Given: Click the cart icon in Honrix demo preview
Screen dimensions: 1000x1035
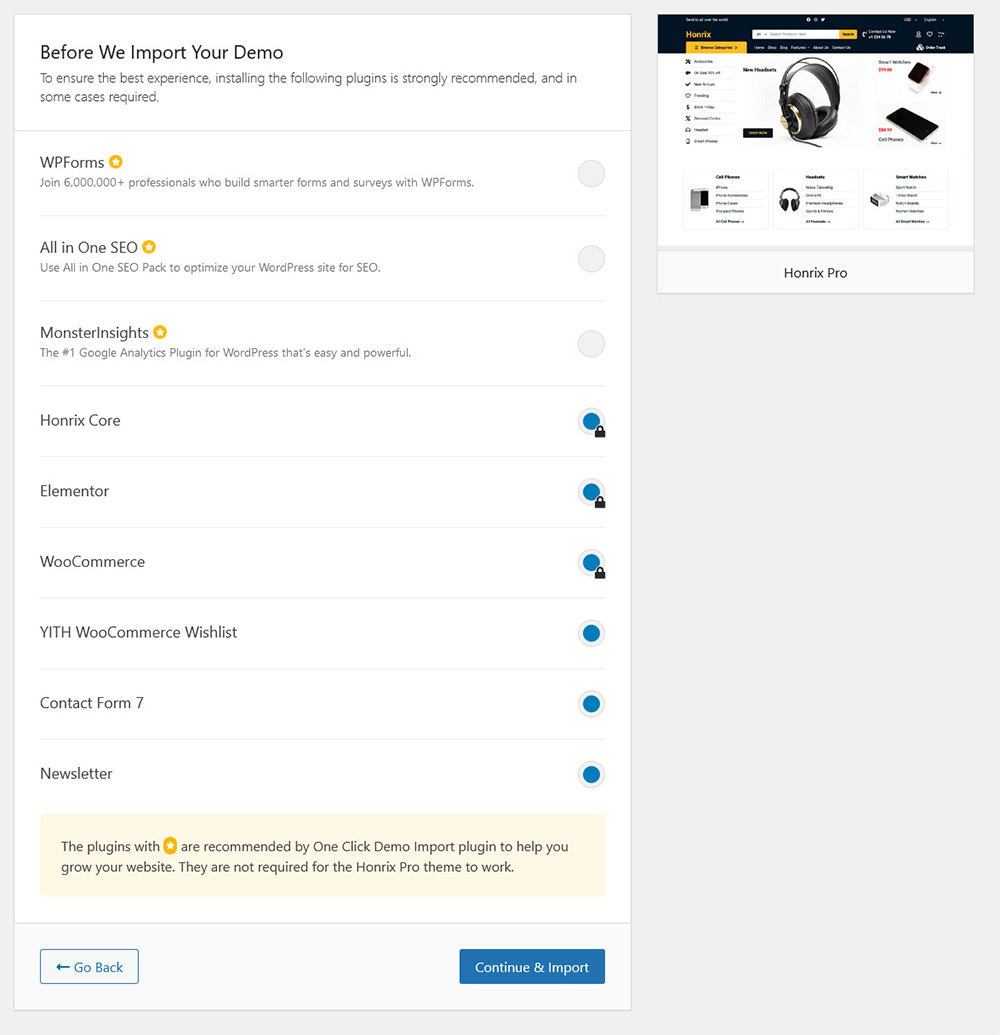Looking at the screenshot, I should pyautogui.click(x=941, y=34).
